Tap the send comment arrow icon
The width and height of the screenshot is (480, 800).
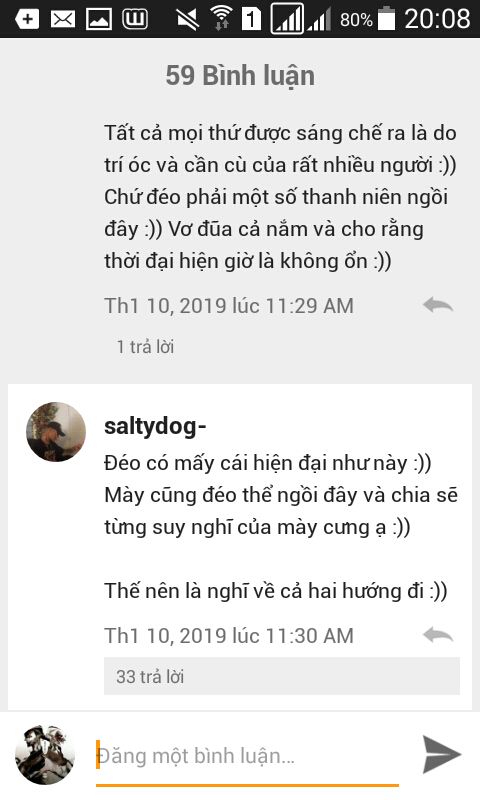(x=442, y=754)
